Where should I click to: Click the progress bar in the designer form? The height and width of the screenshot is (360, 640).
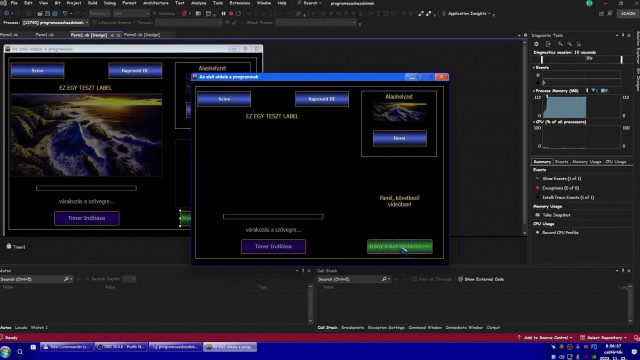87,188
